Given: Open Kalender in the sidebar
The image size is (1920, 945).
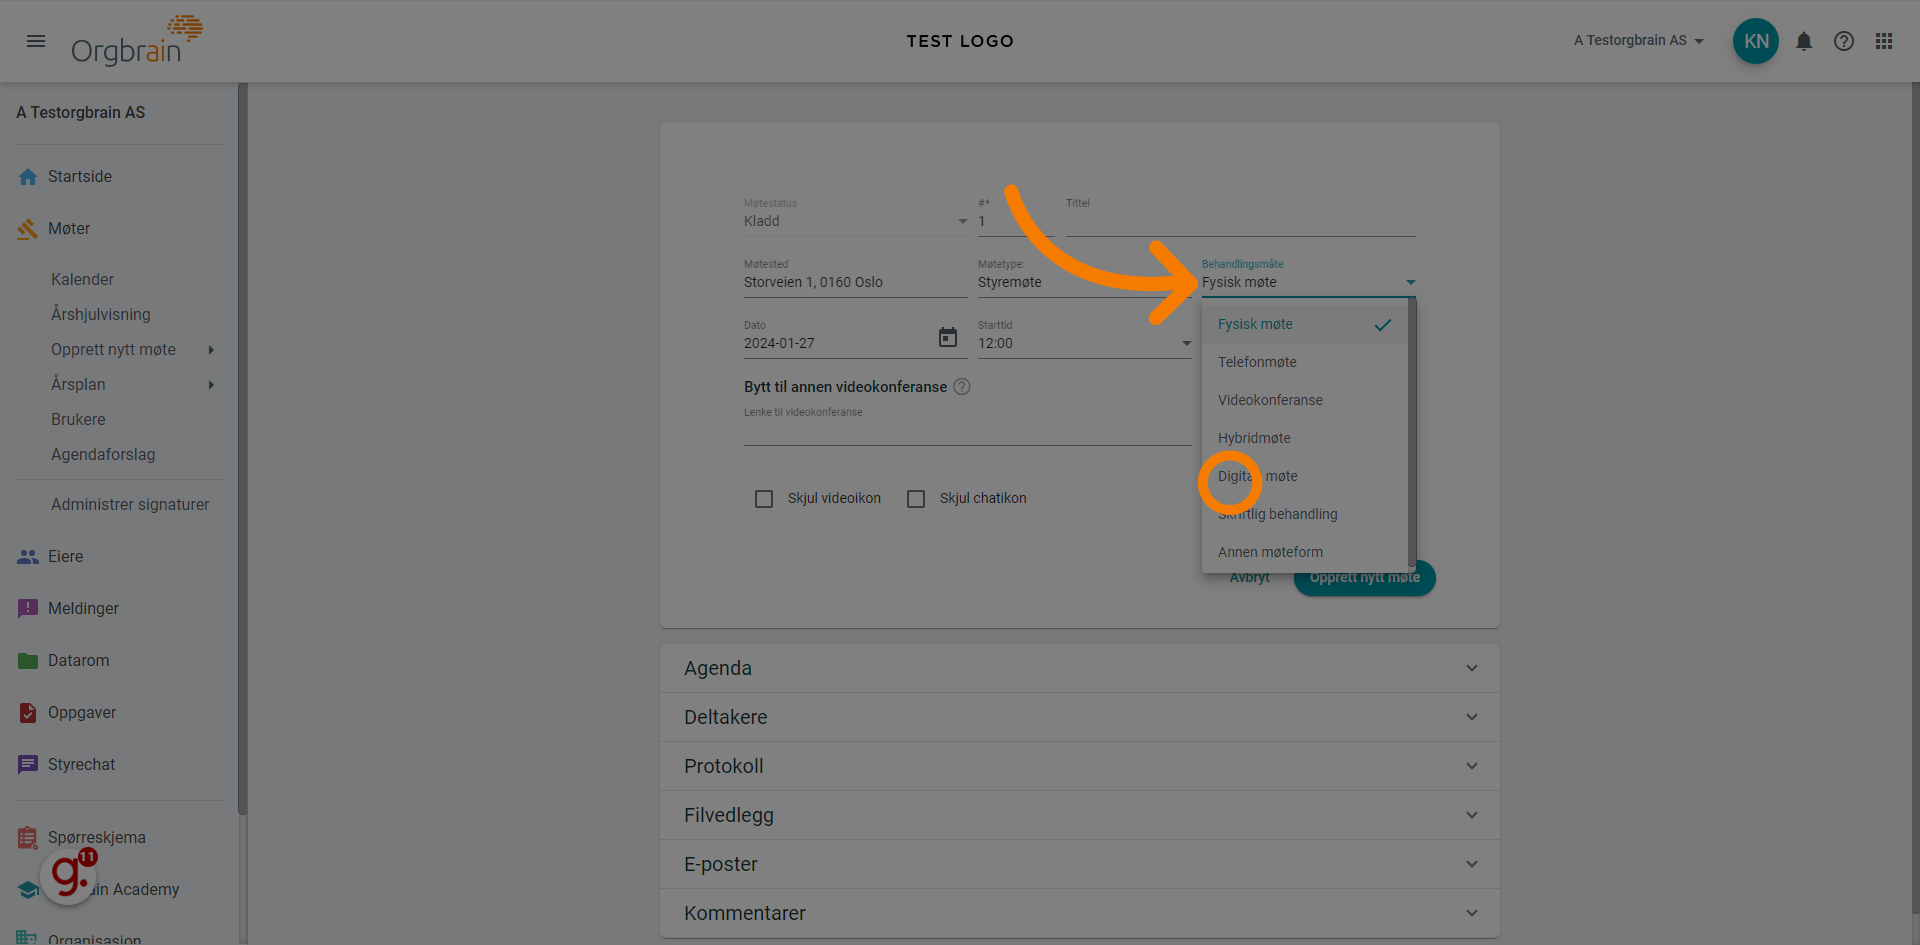Looking at the screenshot, I should coord(82,280).
